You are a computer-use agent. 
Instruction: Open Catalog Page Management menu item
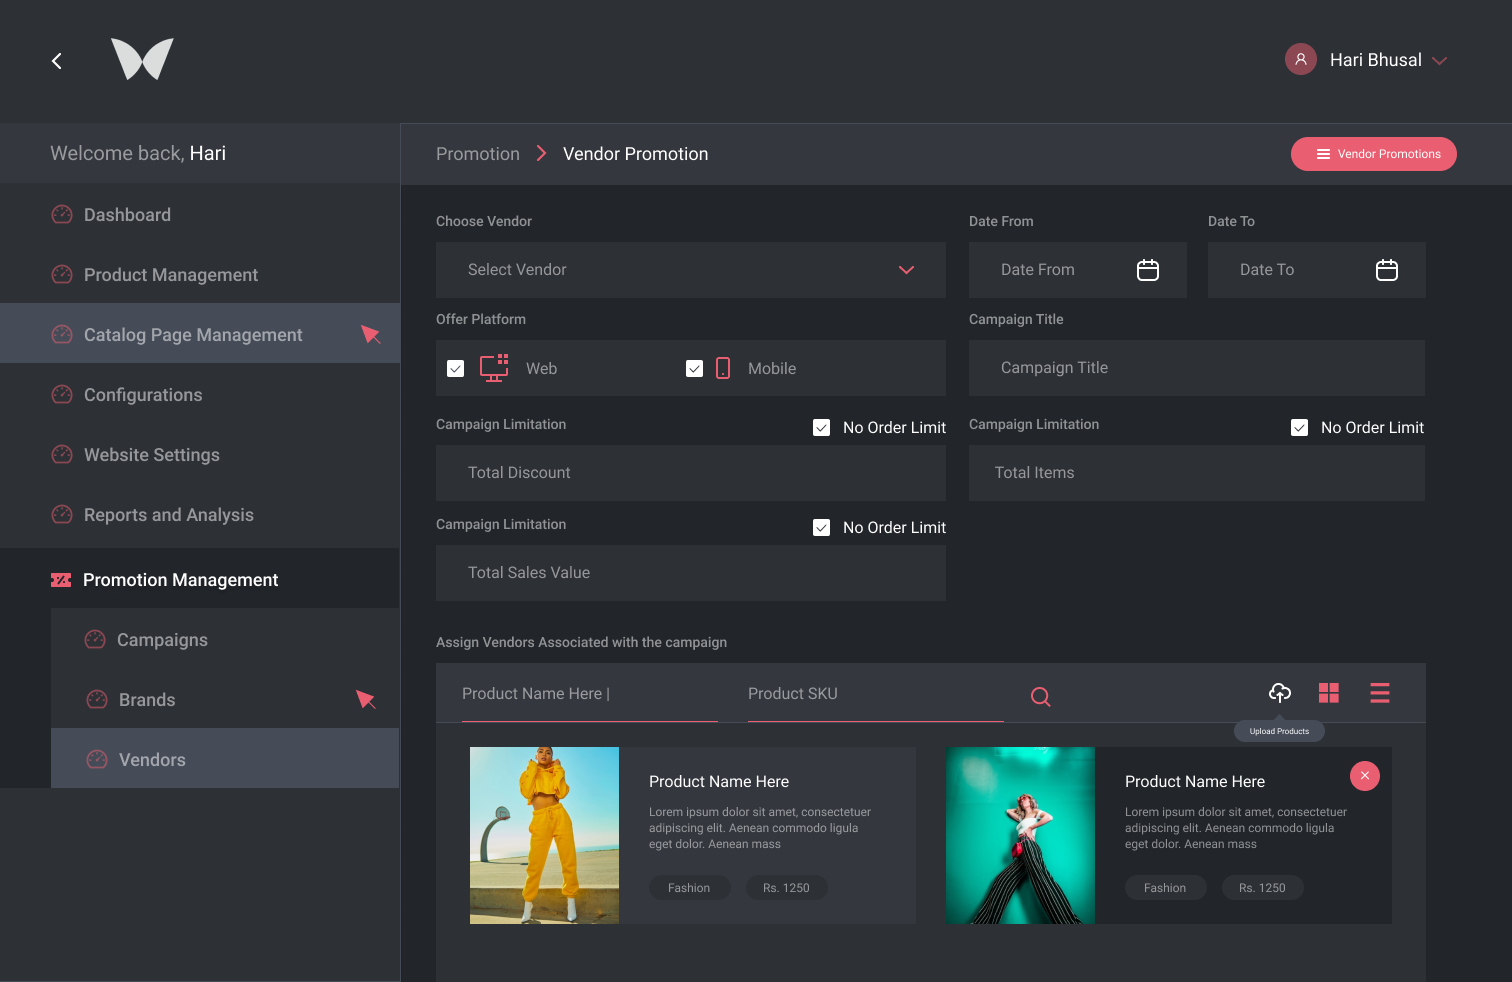[193, 335]
